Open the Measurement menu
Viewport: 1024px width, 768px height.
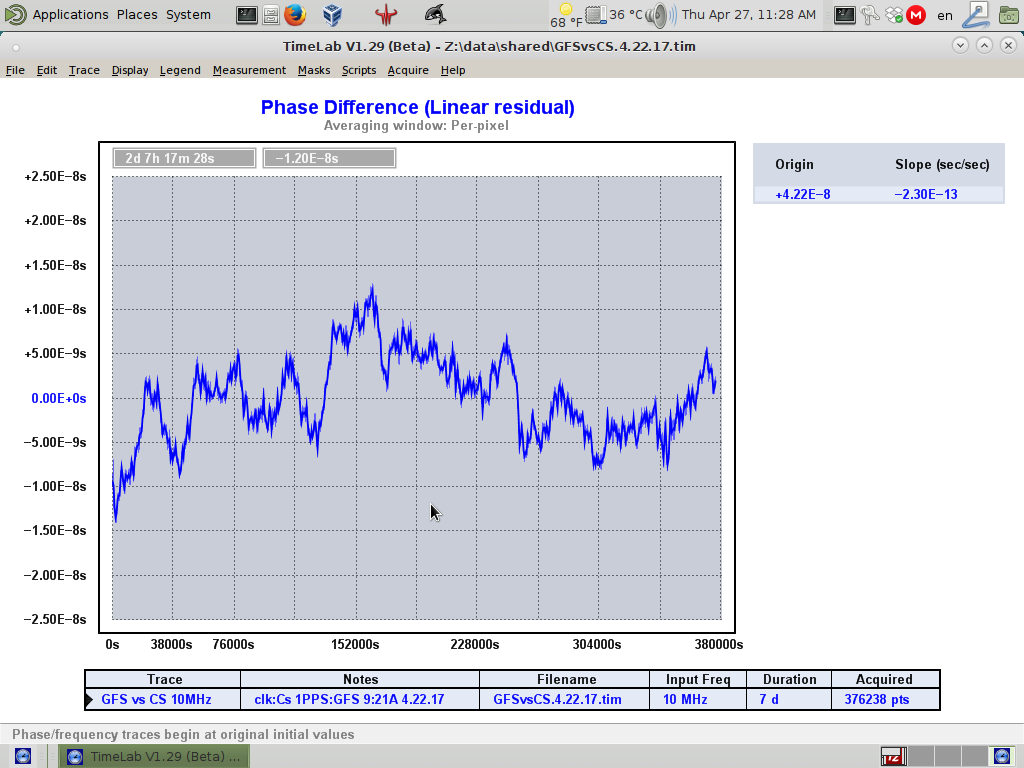[x=249, y=70]
